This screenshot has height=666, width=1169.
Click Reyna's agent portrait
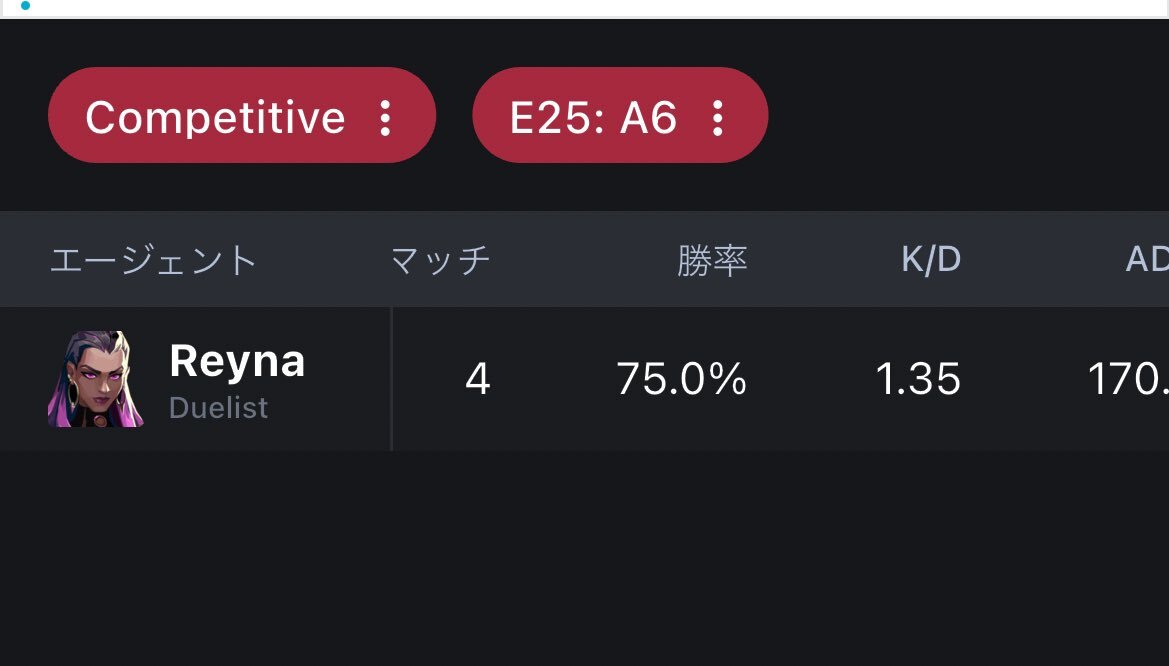tap(95, 379)
